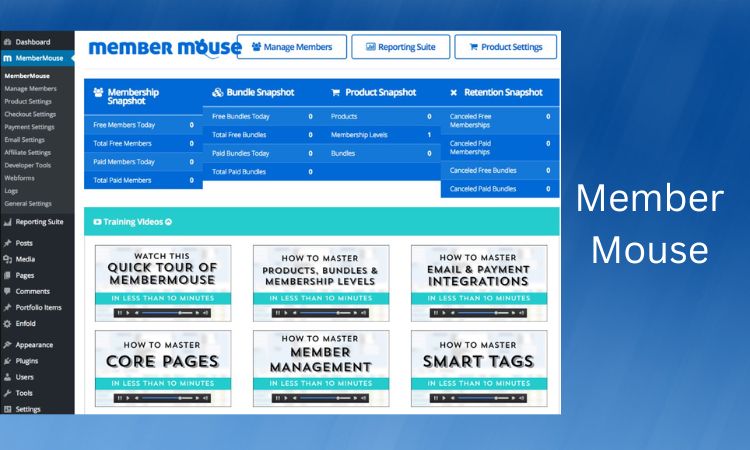Click the Pages icon in sidebar
750x450 pixels.
coord(8,275)
